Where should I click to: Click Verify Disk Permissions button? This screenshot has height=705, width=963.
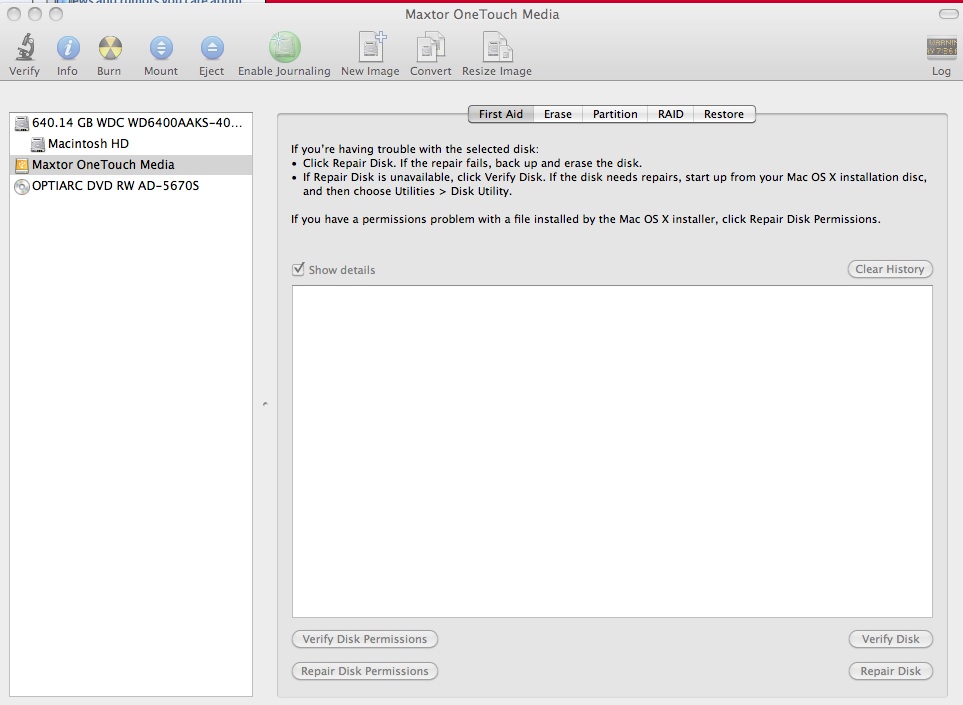click(365, 639)
